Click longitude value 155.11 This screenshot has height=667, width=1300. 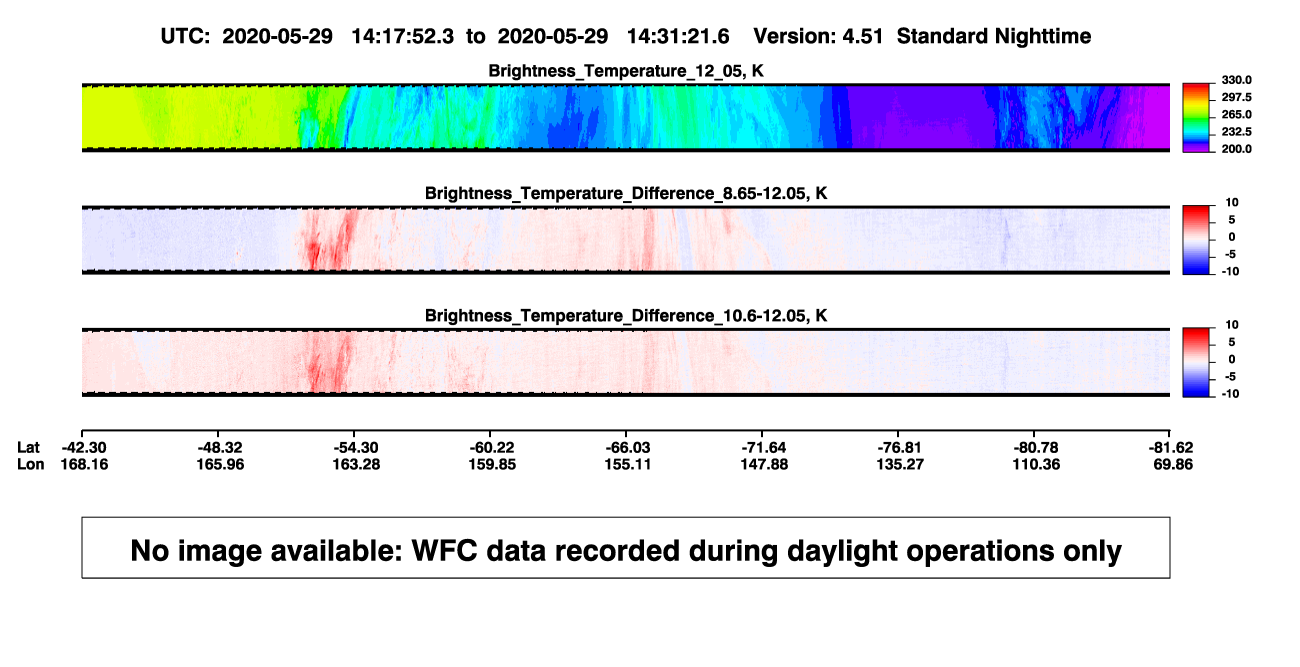626,464
